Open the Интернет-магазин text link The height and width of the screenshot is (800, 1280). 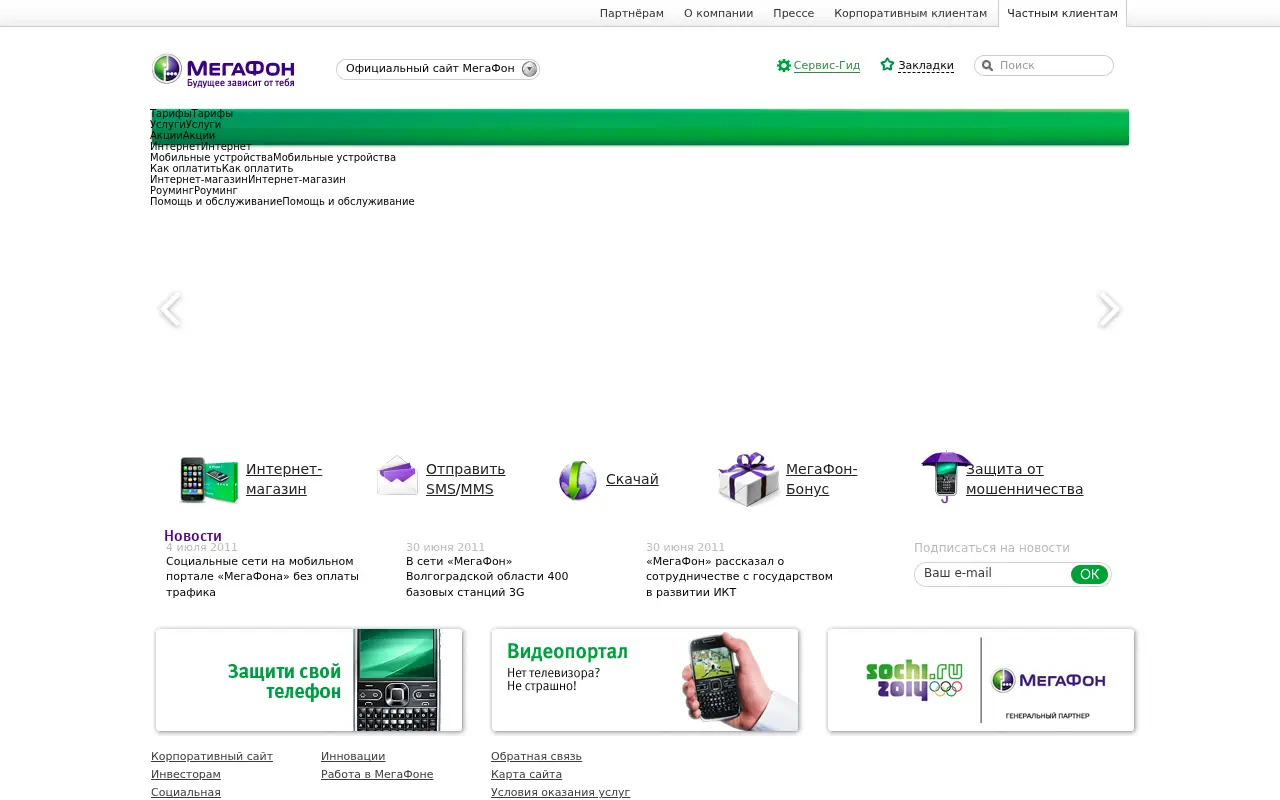(x=284, y=479)
